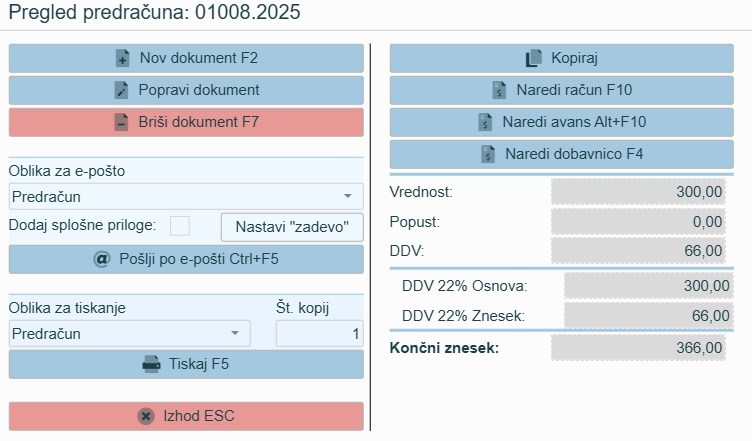Image resolution: width=752 pixels, height=441 pixels.
Task: Click the X icon on Izhod
Action: pyautogui.click(x=146, y=415)
